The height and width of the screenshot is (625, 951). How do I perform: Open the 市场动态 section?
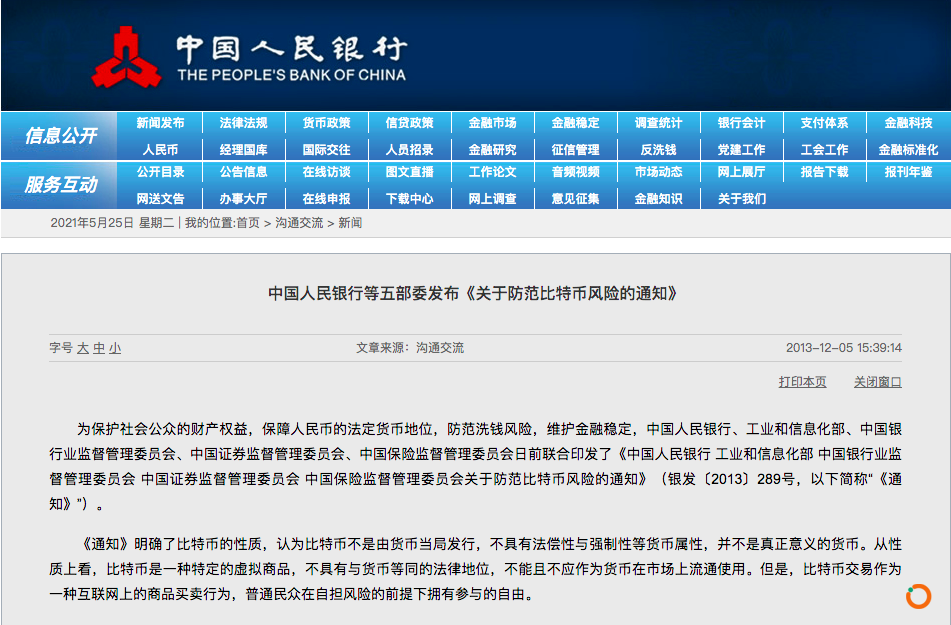(659, 172)
